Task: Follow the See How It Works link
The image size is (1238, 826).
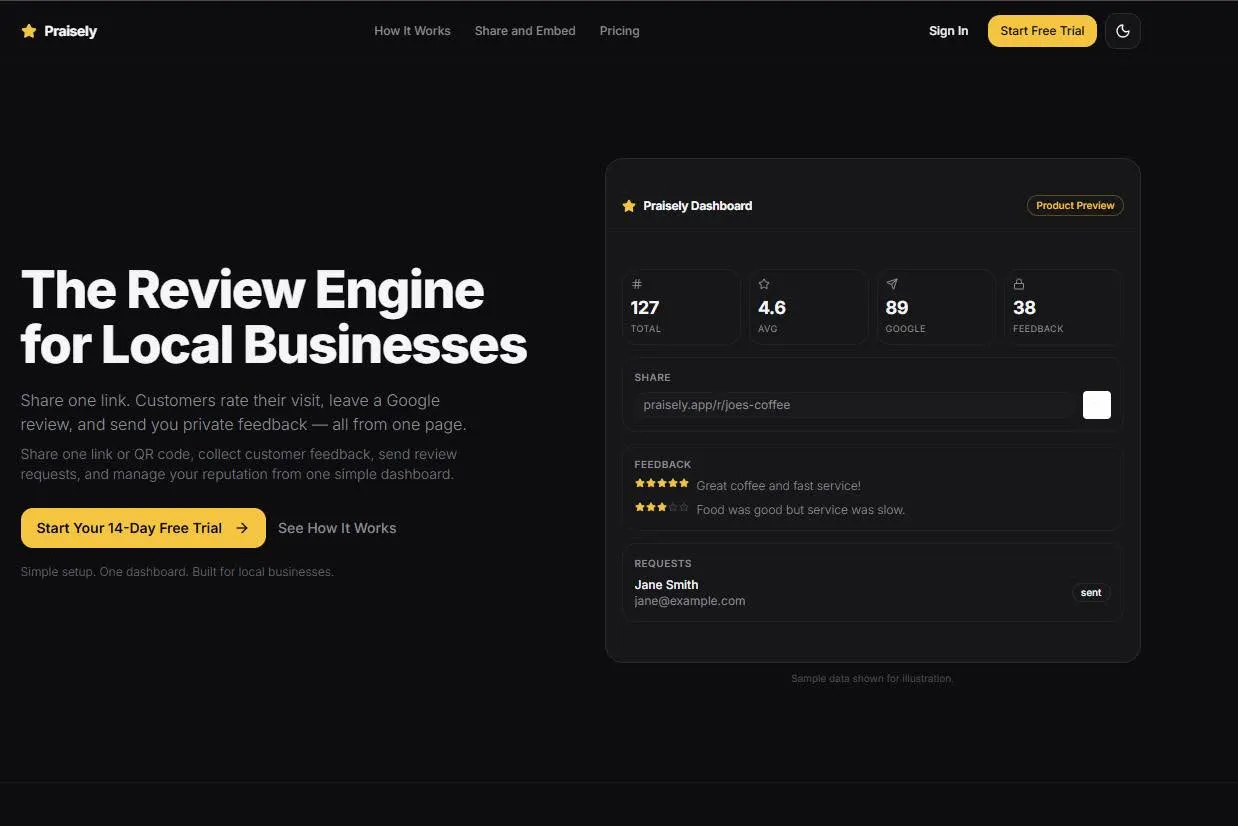Action: 337,528
